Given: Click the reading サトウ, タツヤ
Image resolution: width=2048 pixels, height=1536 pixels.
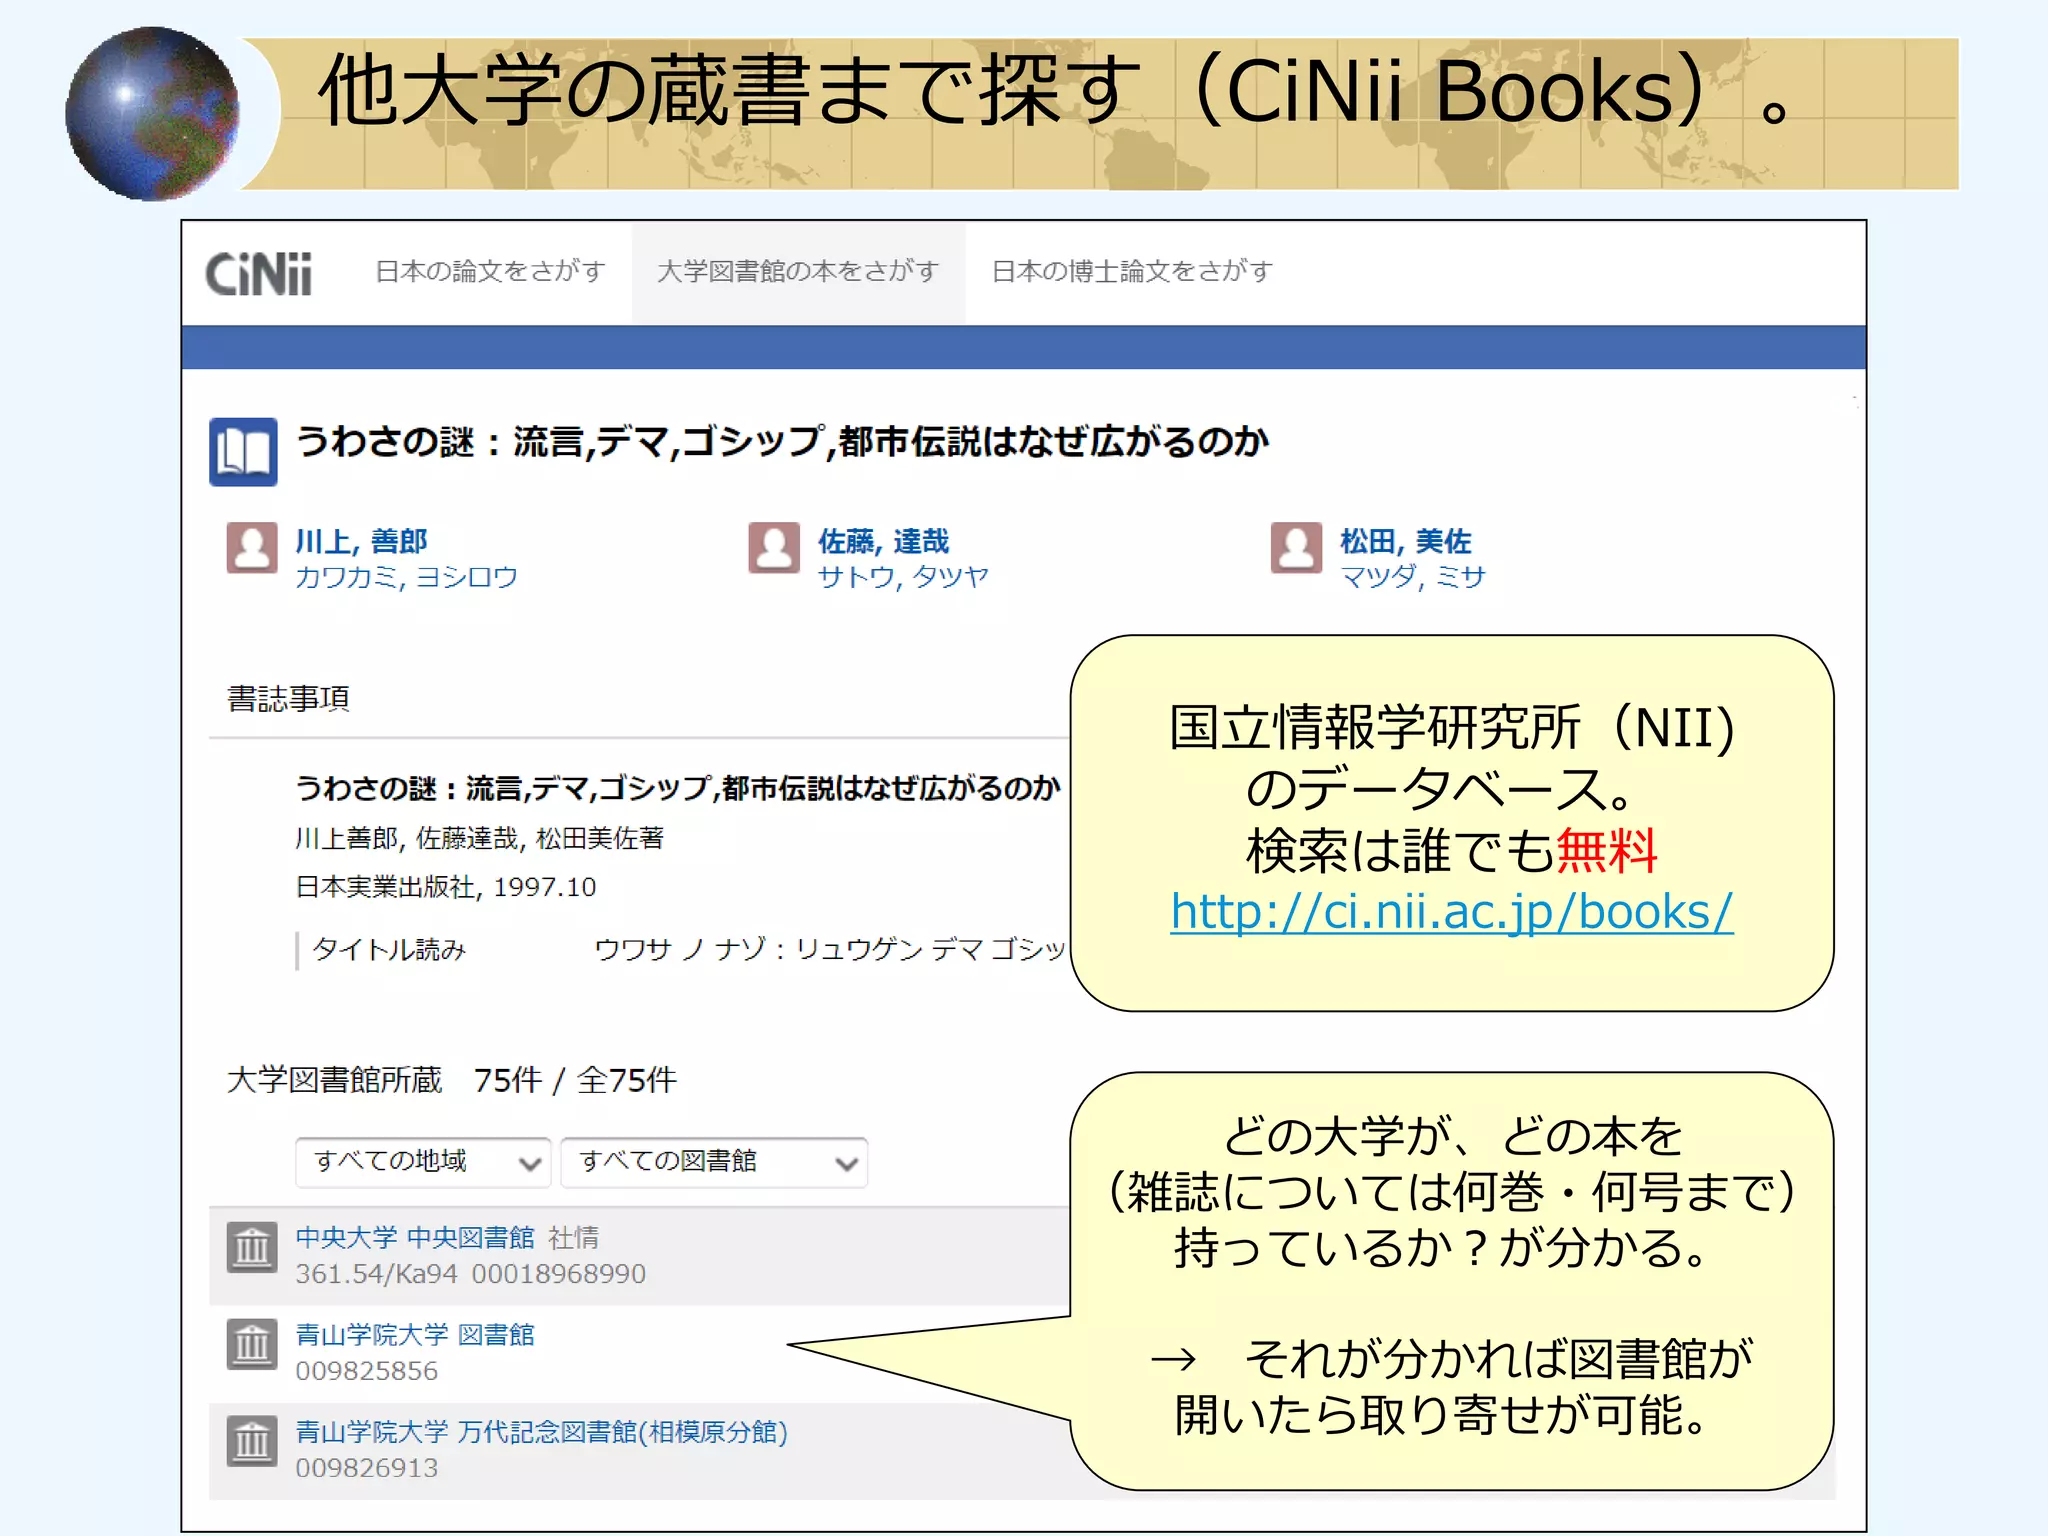Looking at the screenshot, I should pos(903,577).
